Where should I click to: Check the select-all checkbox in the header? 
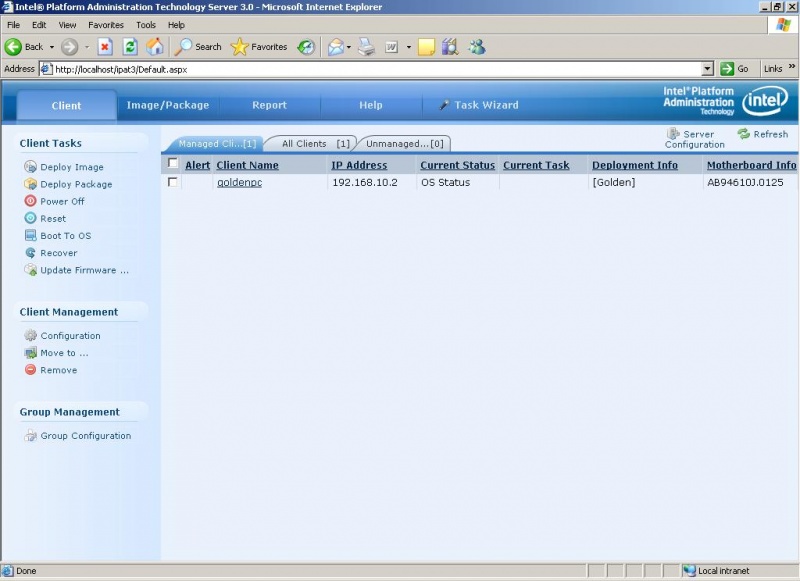[173, 164]
